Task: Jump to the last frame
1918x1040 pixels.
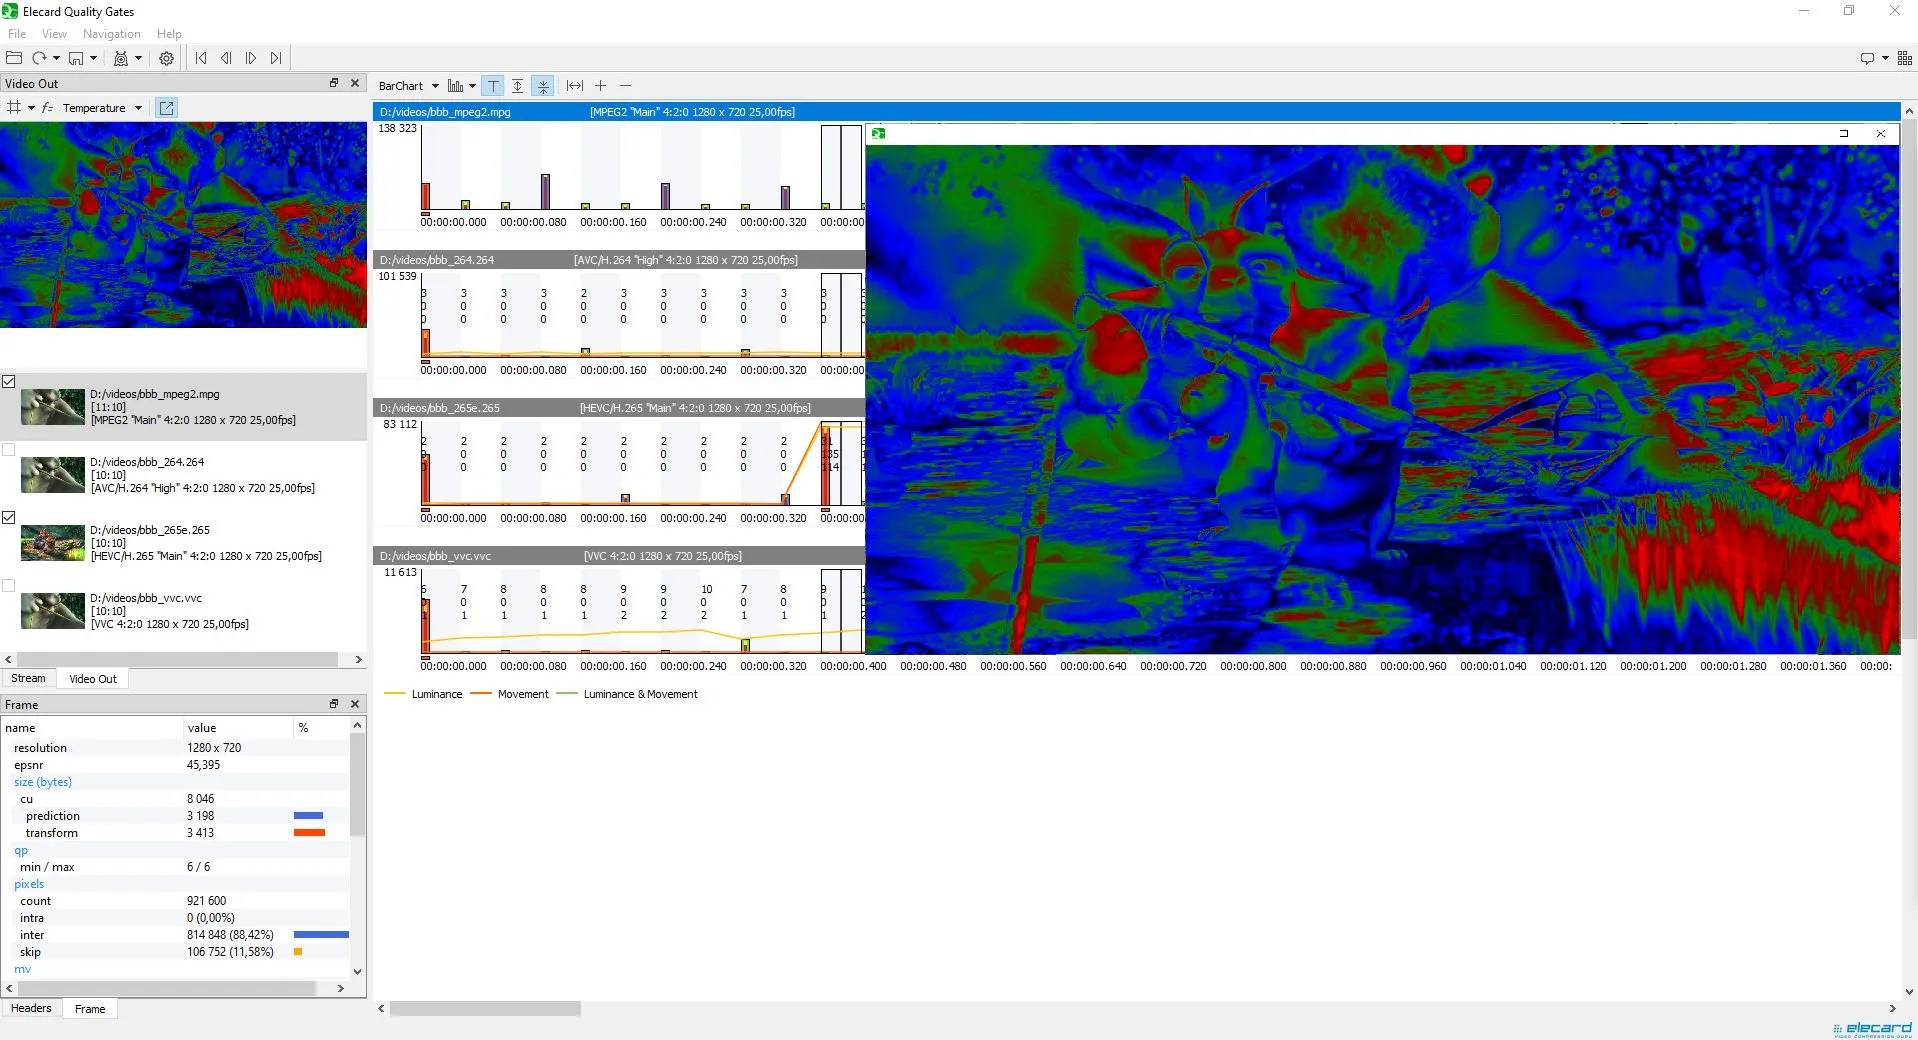Action: 276,58
